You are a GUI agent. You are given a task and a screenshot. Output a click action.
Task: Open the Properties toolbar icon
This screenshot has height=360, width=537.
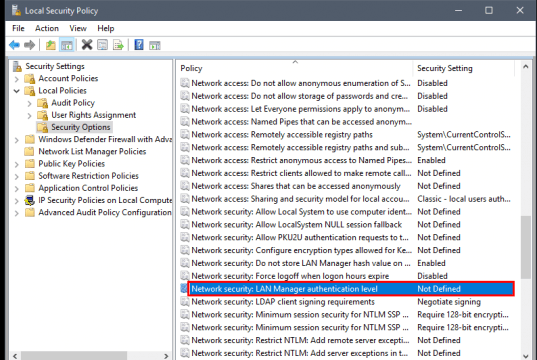point(102,45)
